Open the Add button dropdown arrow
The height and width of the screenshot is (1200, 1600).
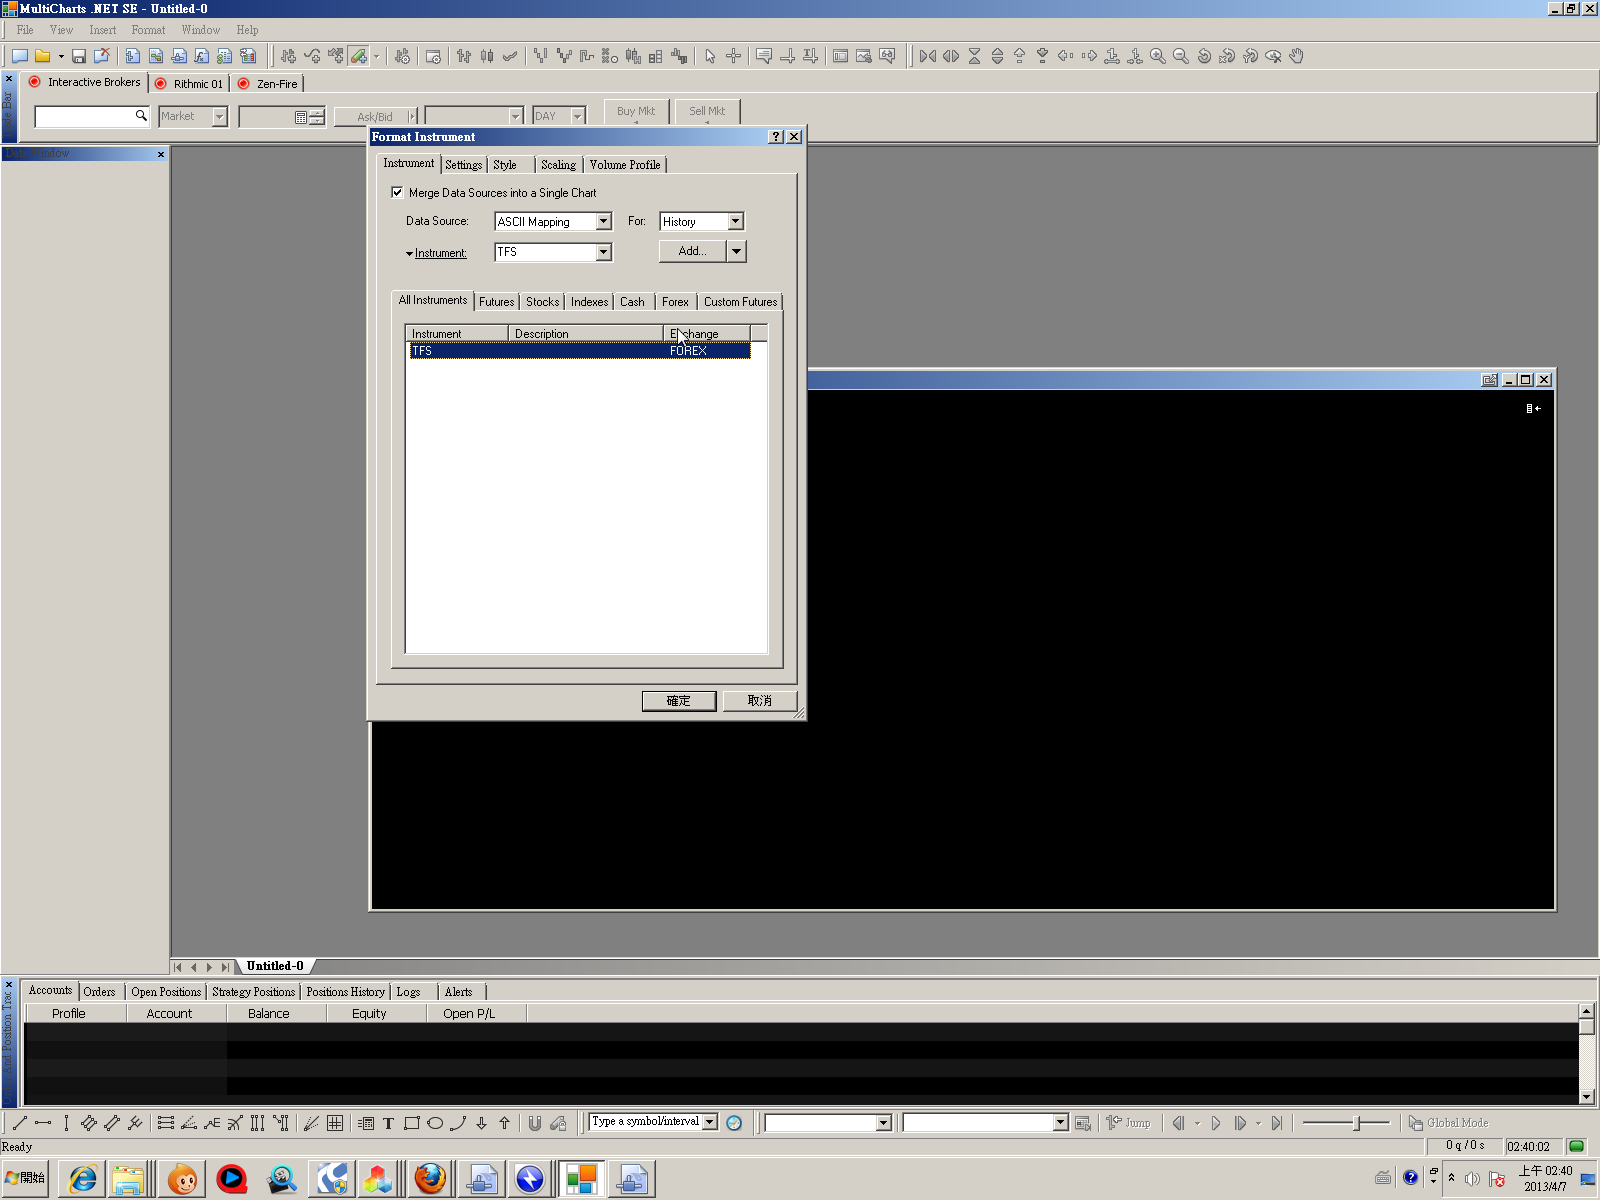(736, 251)
